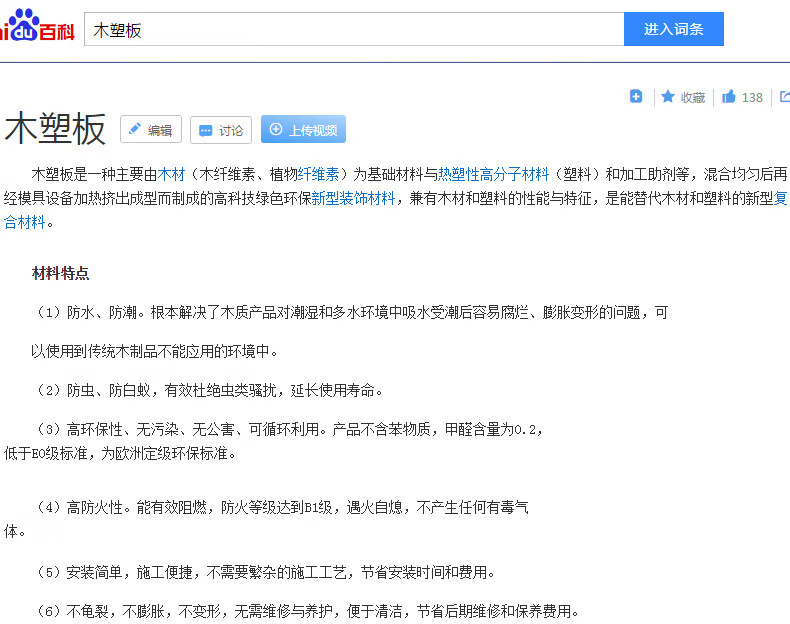790x624 pixels.
Task: Open the 热塑性高分子材料 link
Action: (x=493, y=174)
